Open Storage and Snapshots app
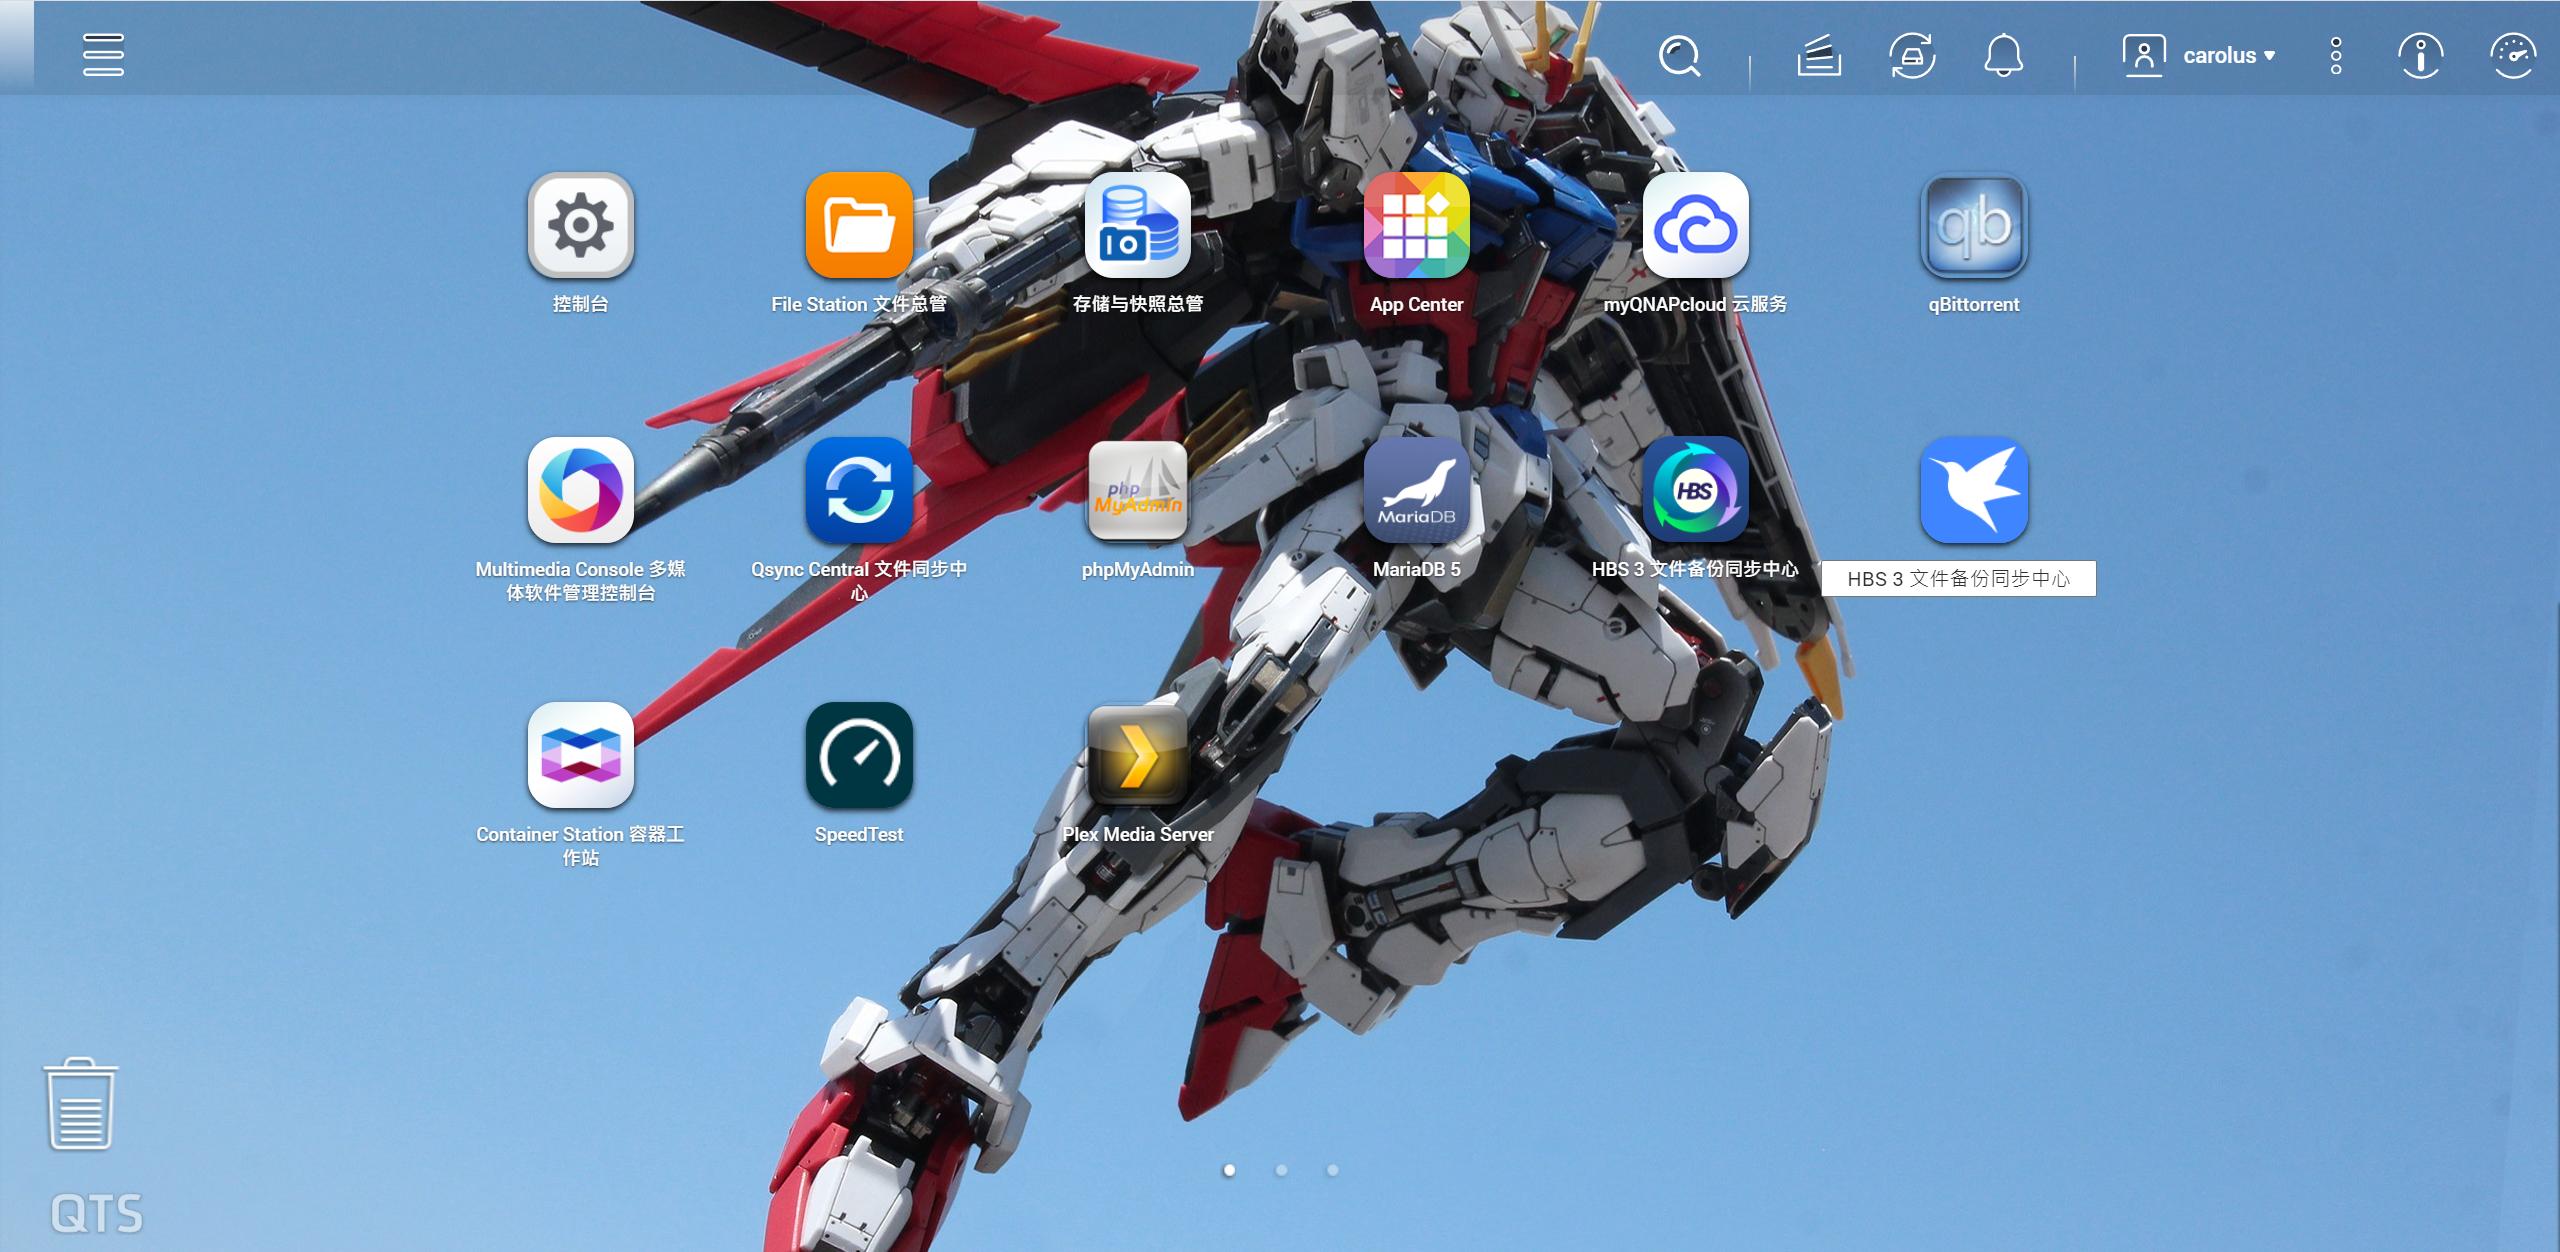The image size is (2560, 1252). [x=1137, y=225]
